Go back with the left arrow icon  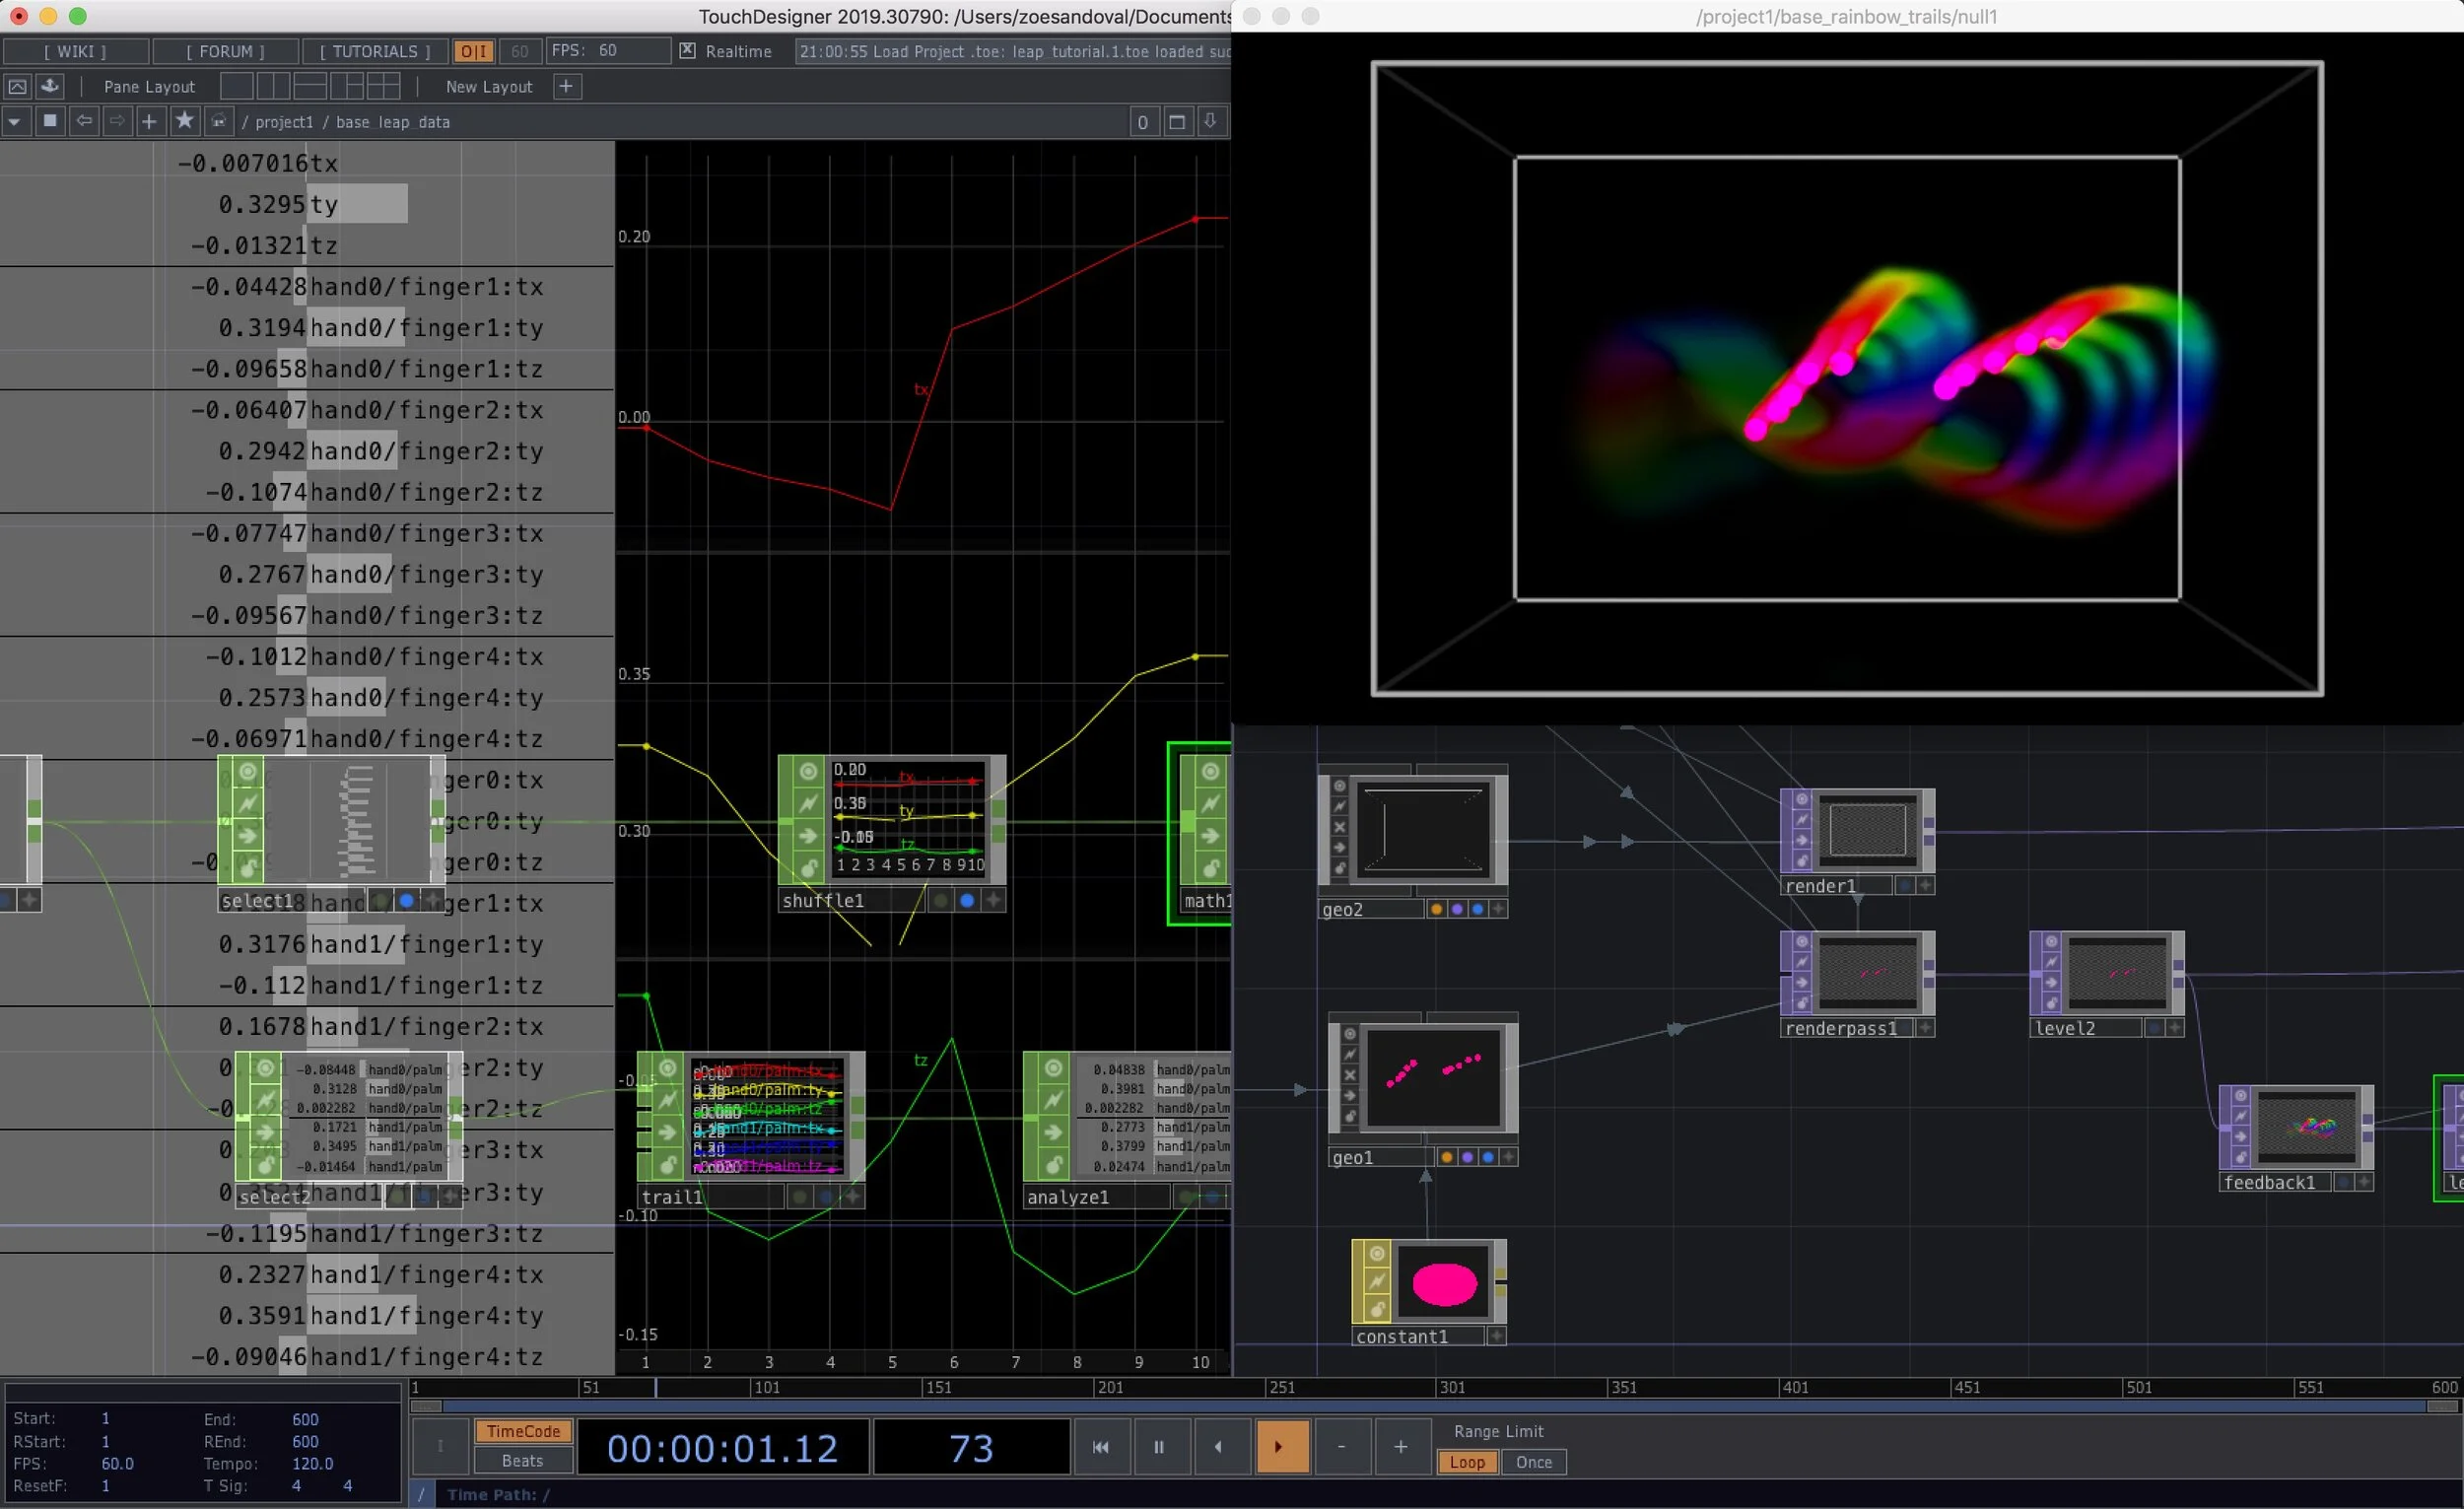[x=84, y=121]
